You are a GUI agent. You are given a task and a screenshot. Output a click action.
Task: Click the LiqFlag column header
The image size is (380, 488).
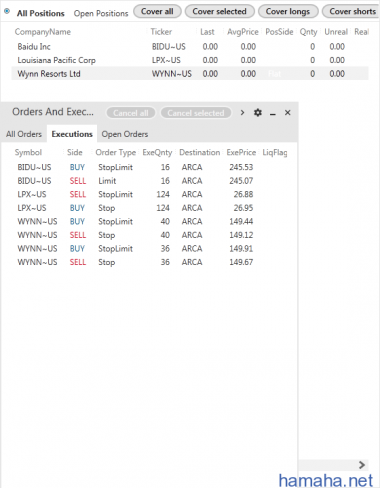275,153
